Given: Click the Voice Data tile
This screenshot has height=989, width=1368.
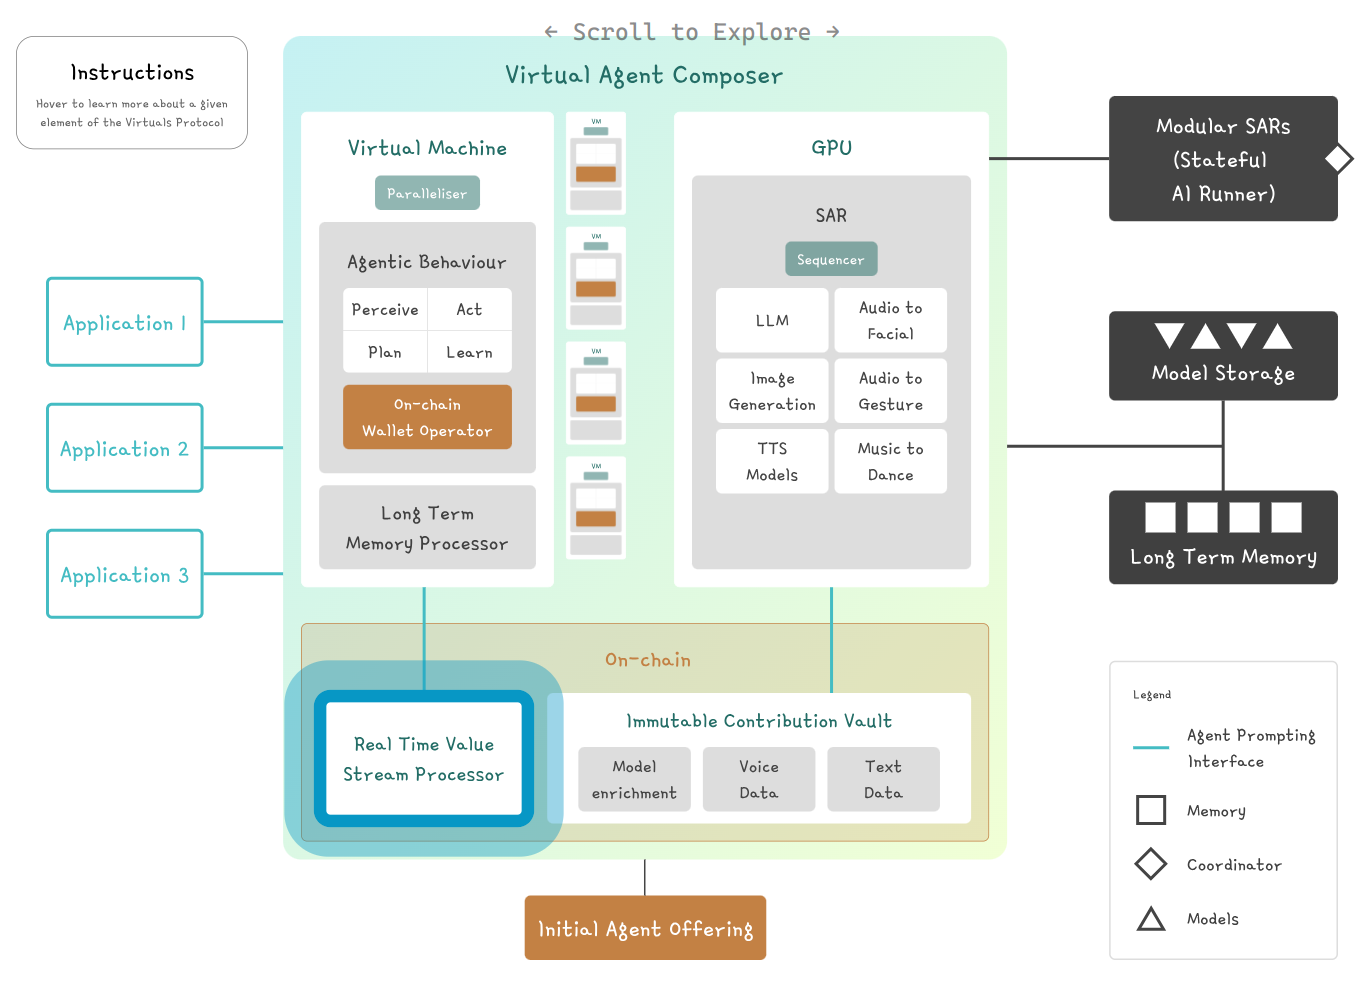Looking at the screenshot, I should [759, 779].
